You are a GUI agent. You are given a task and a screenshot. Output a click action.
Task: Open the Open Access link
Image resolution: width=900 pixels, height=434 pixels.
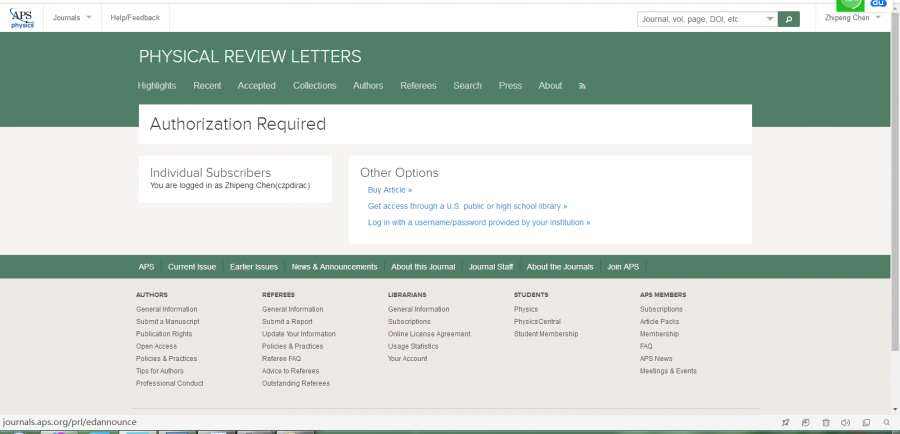click(156, 346)
